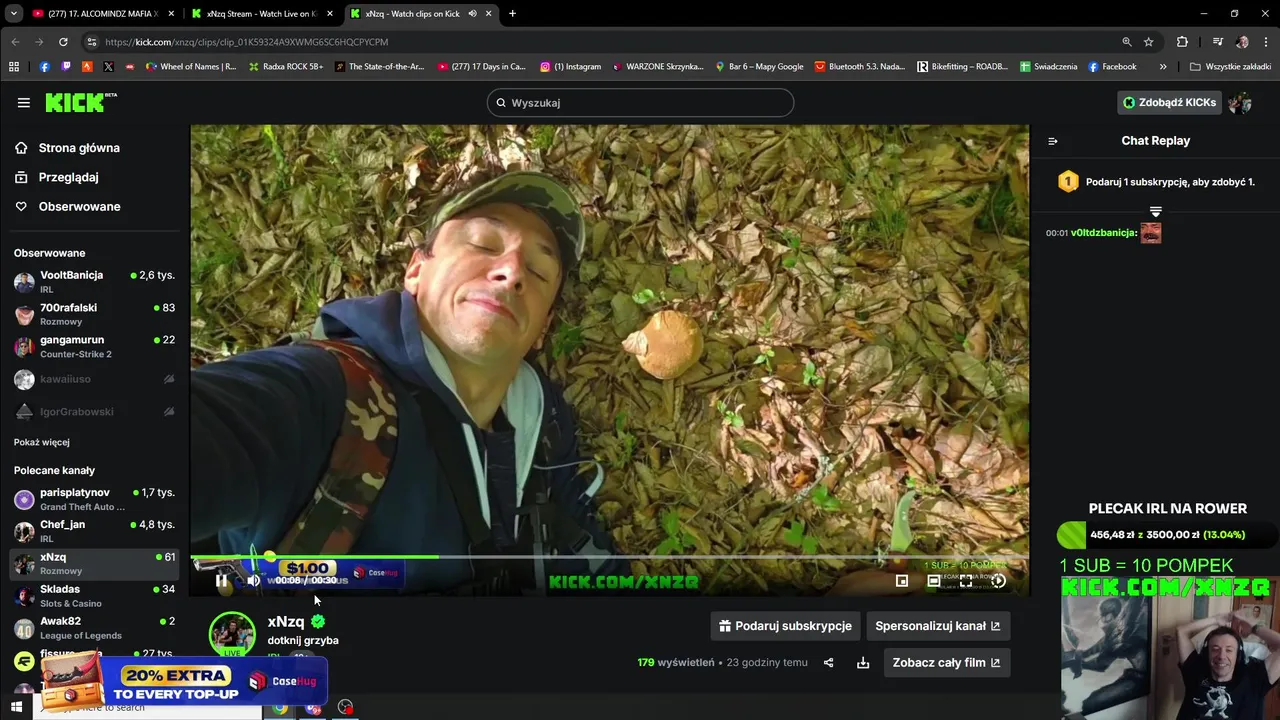The width and height of the screenshot is (1280, 720).
Task: Open Windows Start menu
Action: tap(16, 707)
